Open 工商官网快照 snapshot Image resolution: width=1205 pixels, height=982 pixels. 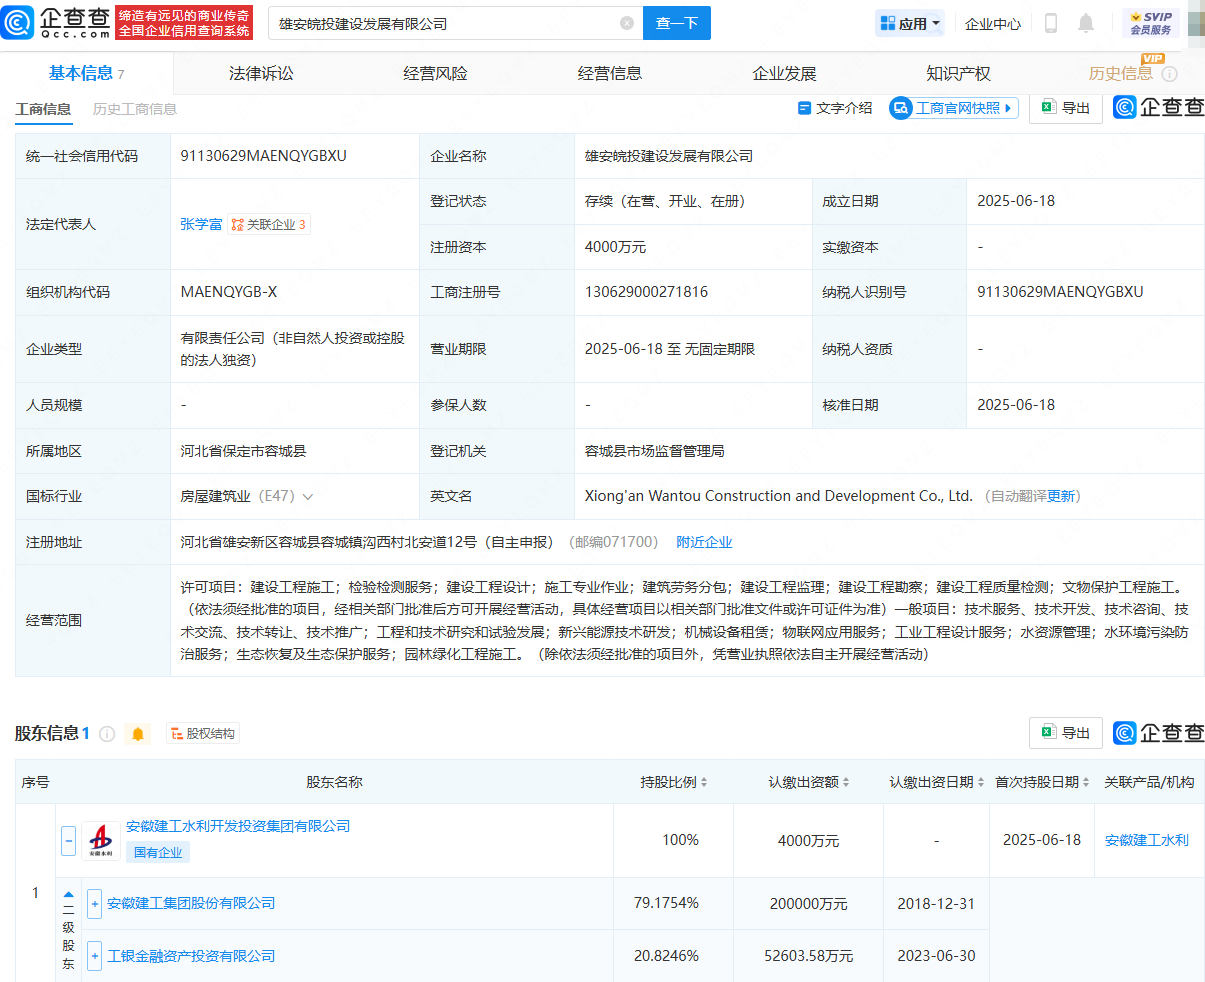tap(954, 108)
